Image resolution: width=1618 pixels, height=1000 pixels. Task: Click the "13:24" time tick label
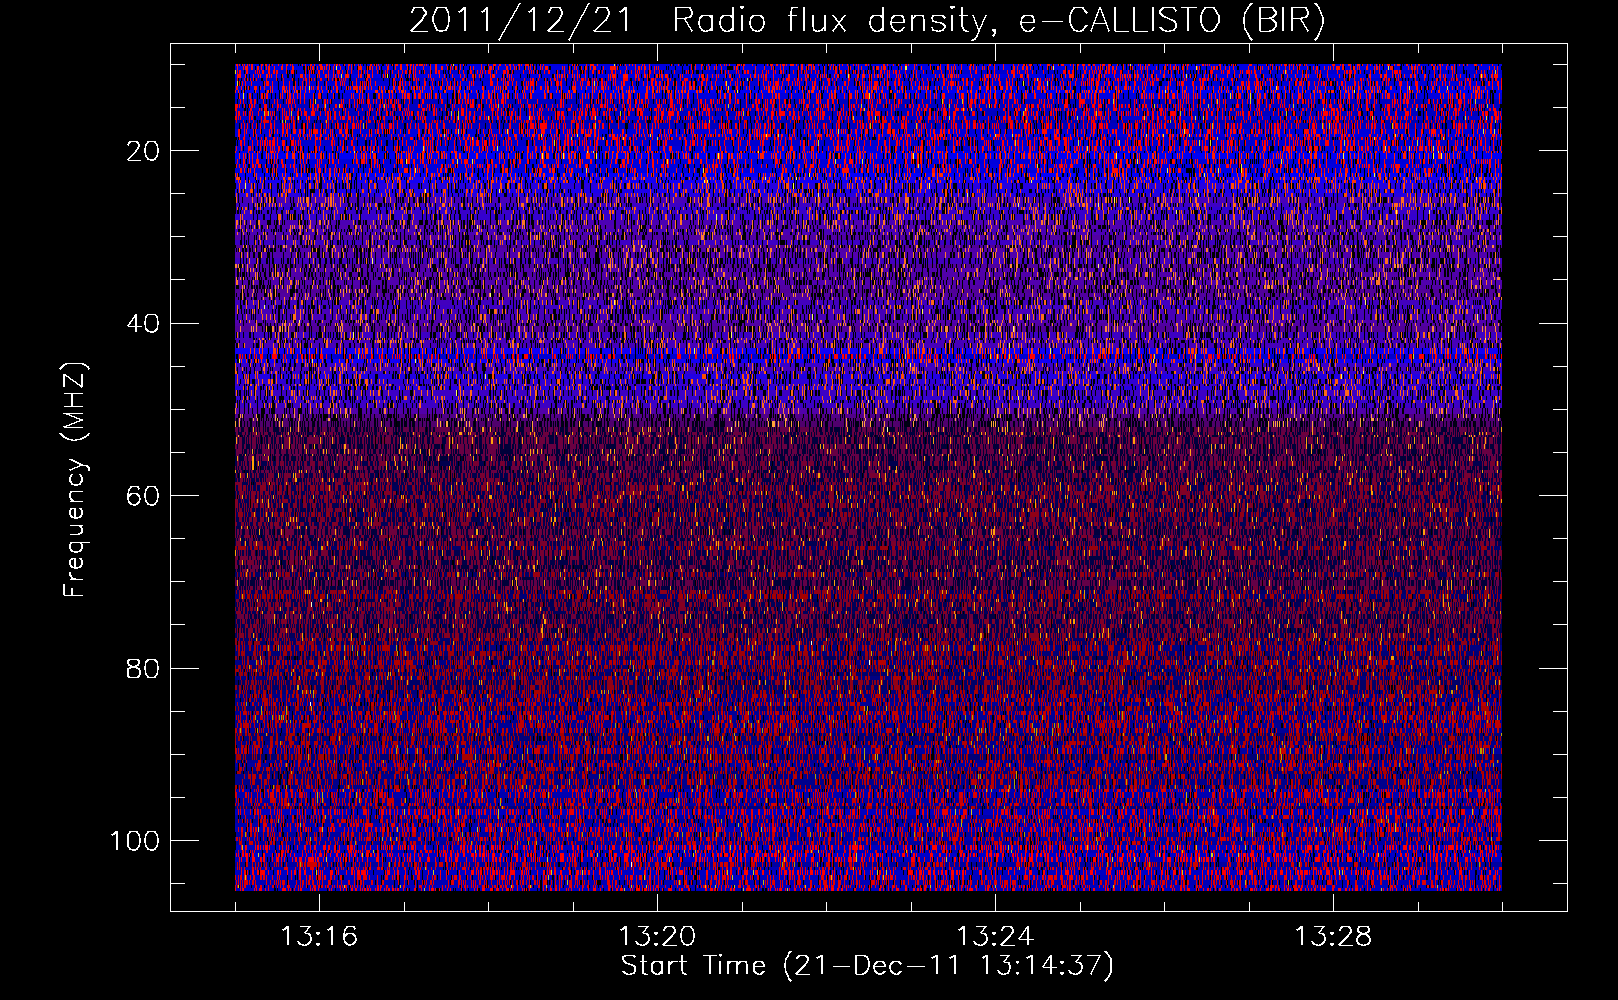coord(995,937)
